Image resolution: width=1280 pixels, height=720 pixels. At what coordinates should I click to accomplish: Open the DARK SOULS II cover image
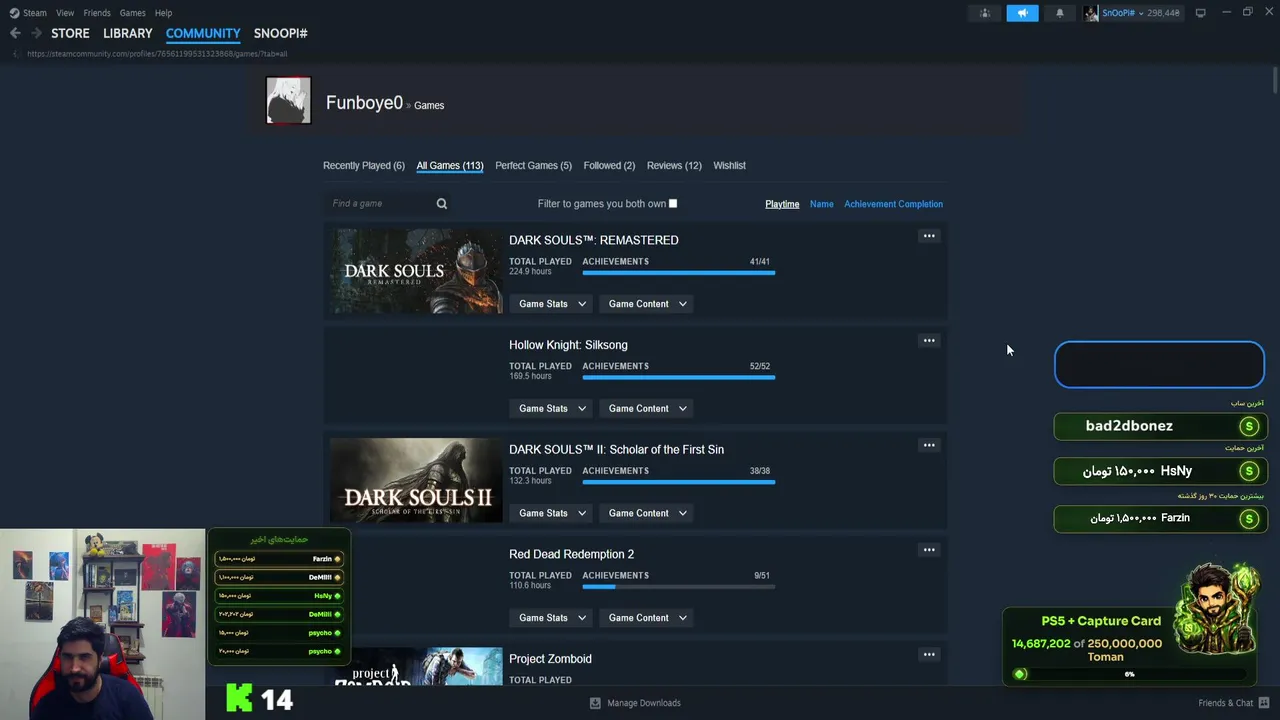click(x=416, y=480)
